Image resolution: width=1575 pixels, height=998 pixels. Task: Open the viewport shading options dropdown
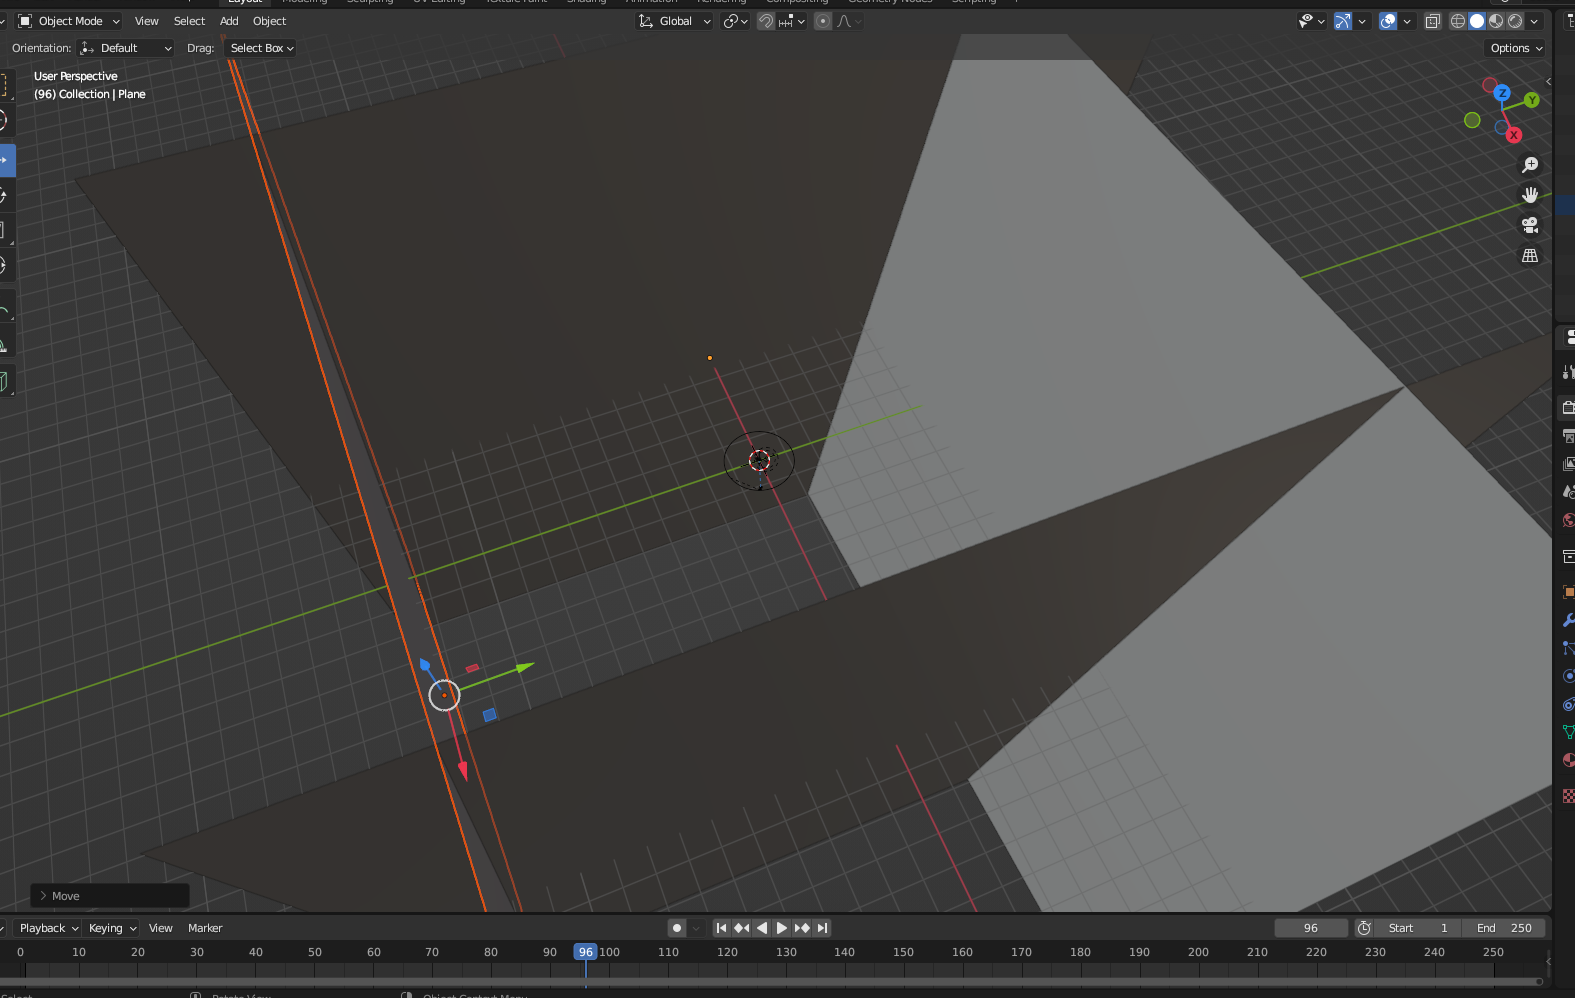pos(1534,21)
